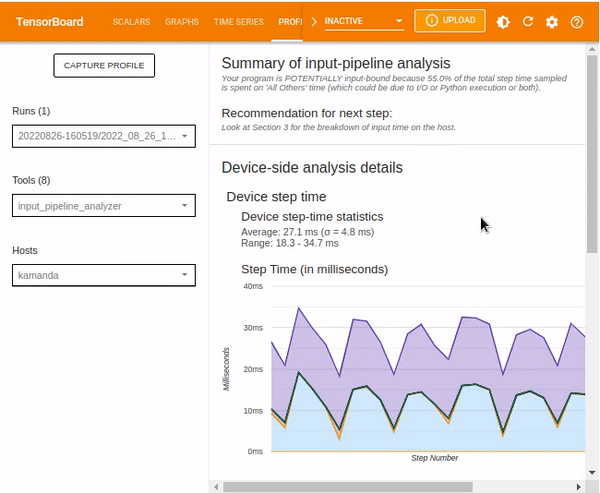600x493 pixels.
Task: Click the horizontal scrollbar thumb
Action: [348, 487]
